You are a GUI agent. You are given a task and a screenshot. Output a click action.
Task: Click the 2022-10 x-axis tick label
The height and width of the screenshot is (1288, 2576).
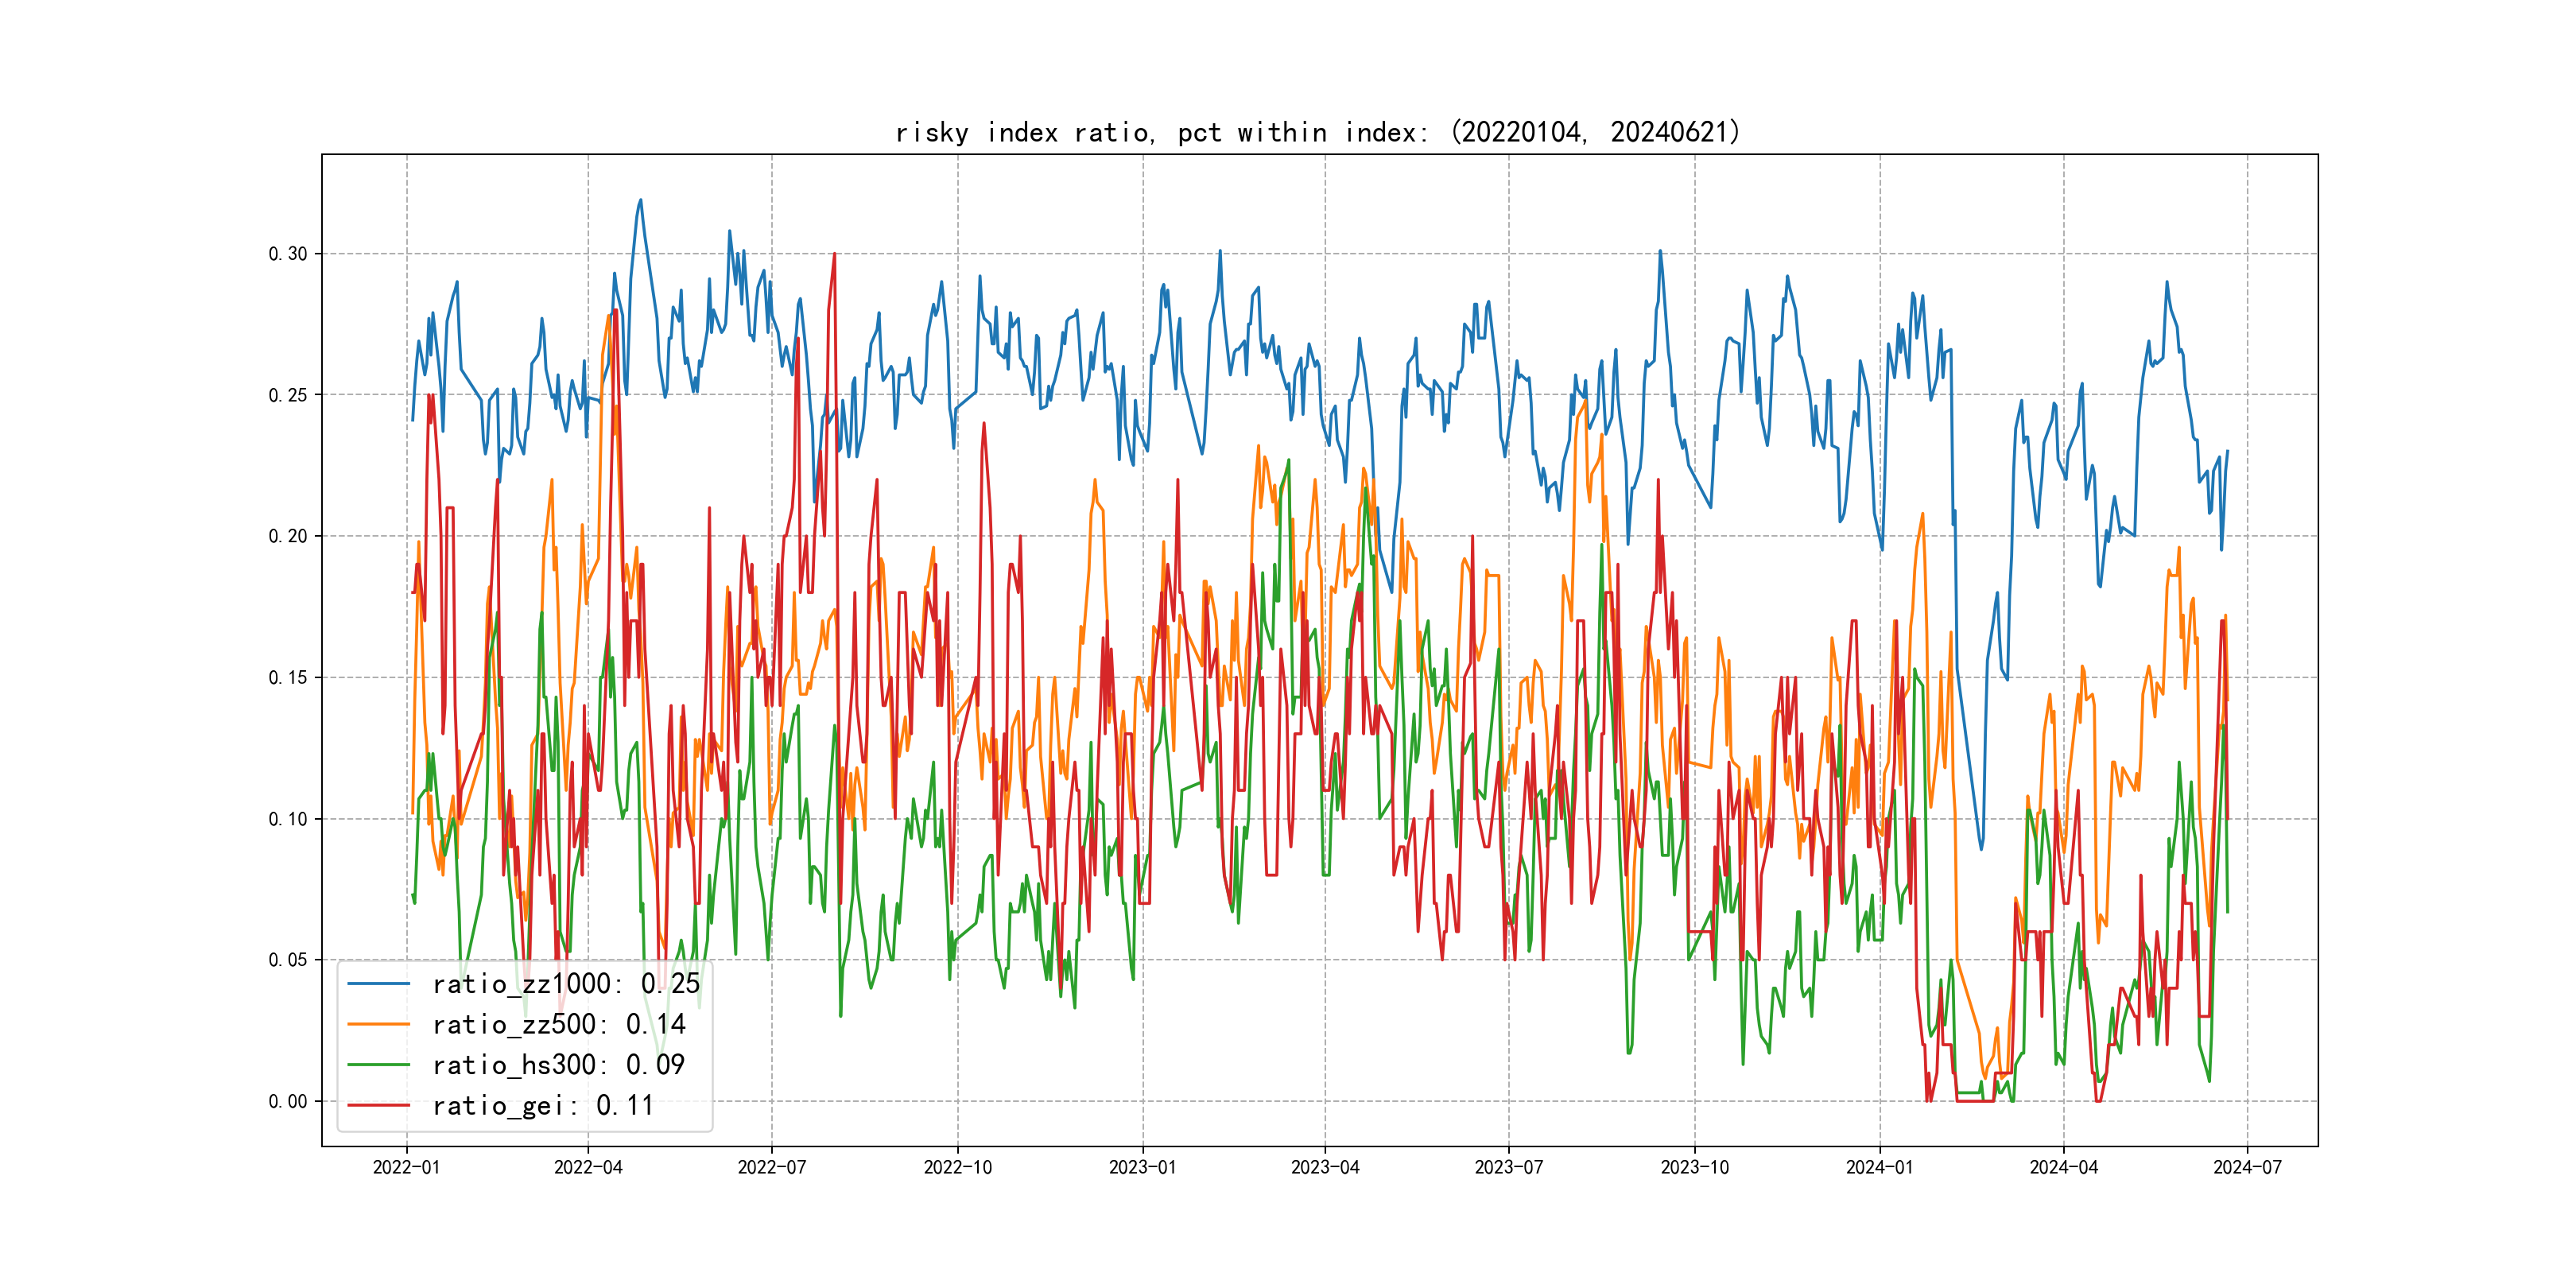point(957,1167)
